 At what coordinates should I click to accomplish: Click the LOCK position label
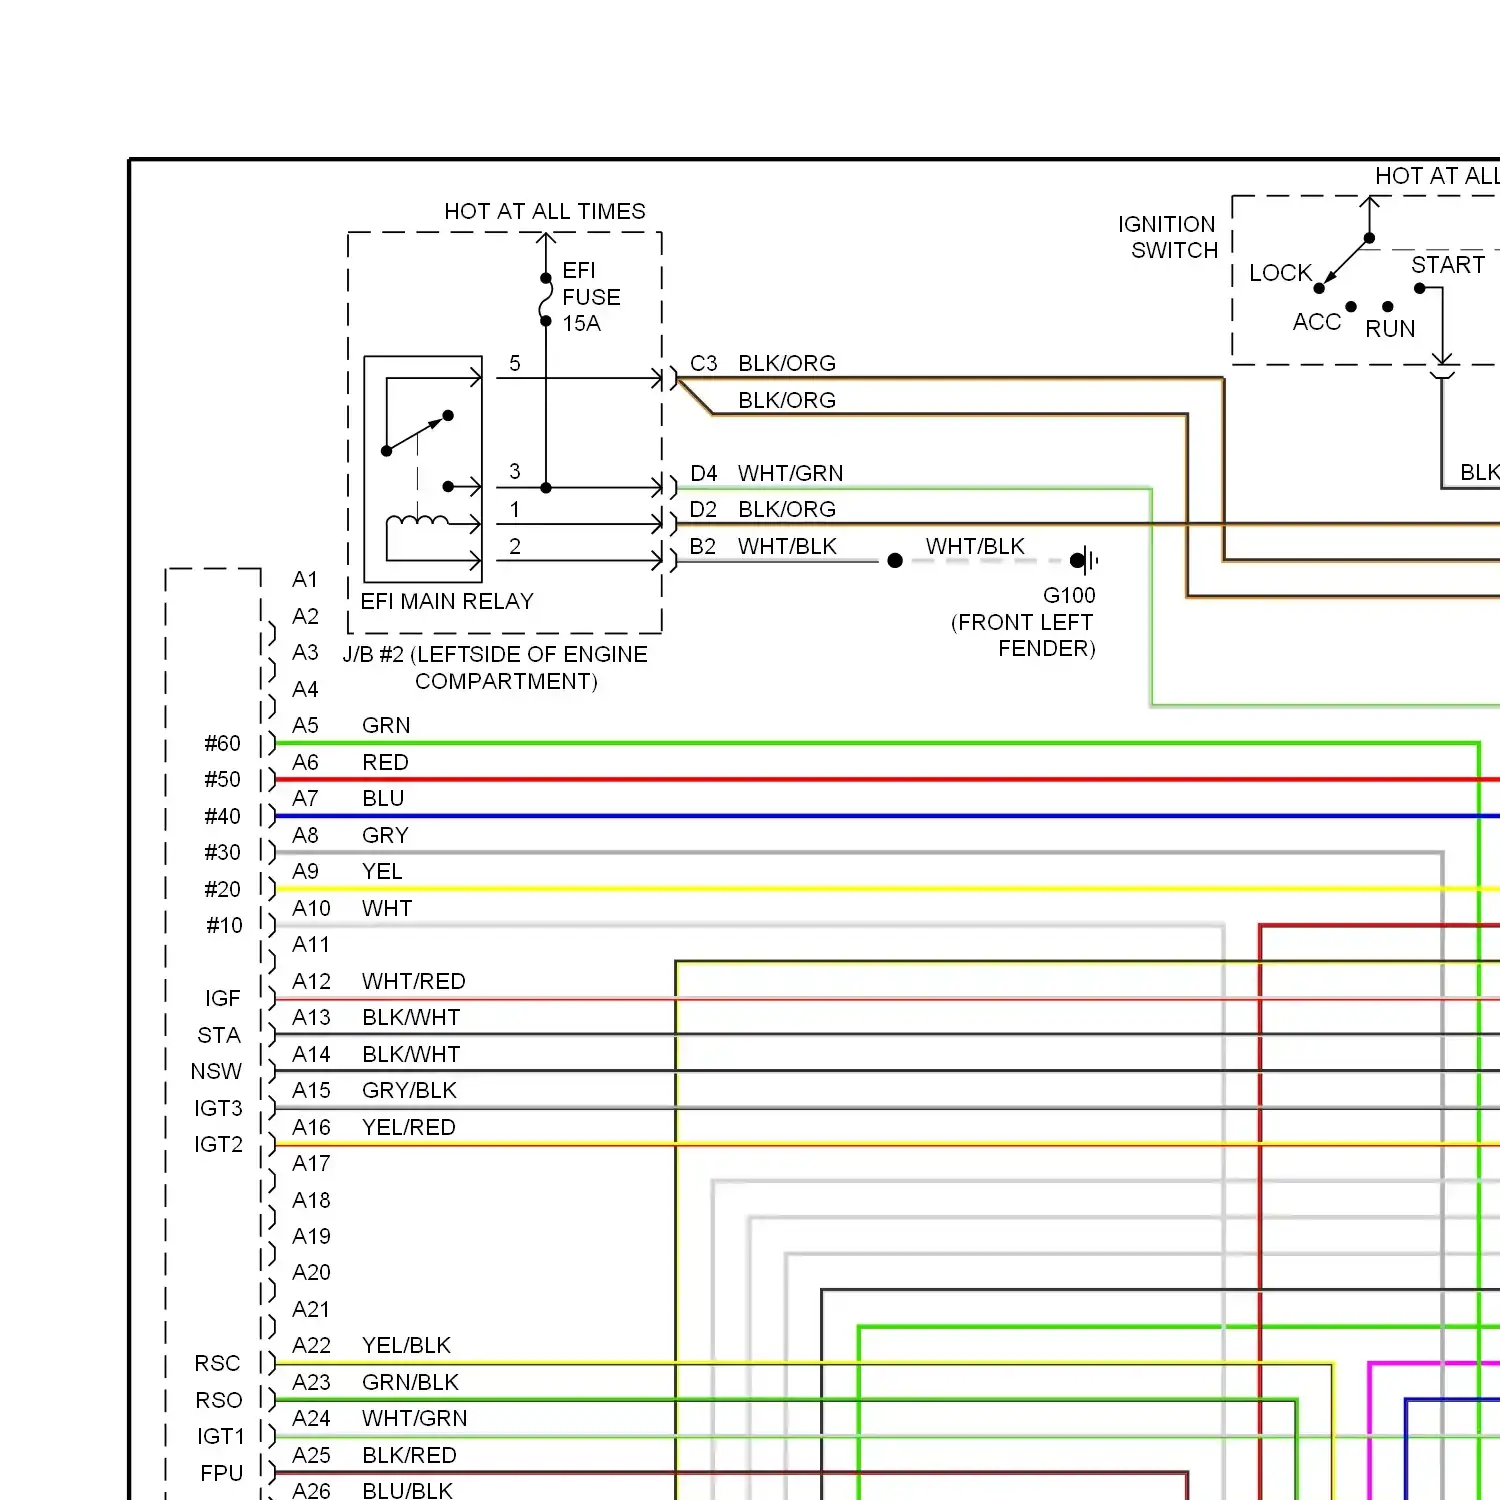[1280, 273]
